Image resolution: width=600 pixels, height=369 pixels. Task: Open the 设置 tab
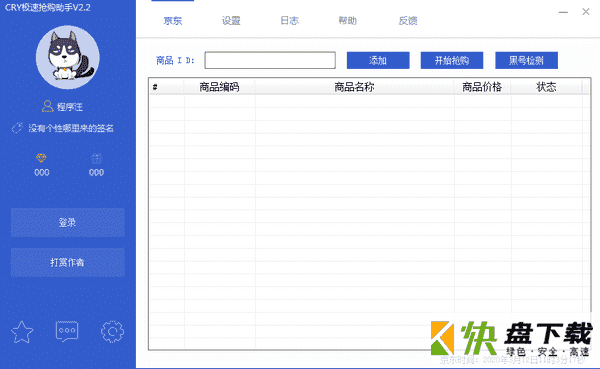[x=231, y=21]
